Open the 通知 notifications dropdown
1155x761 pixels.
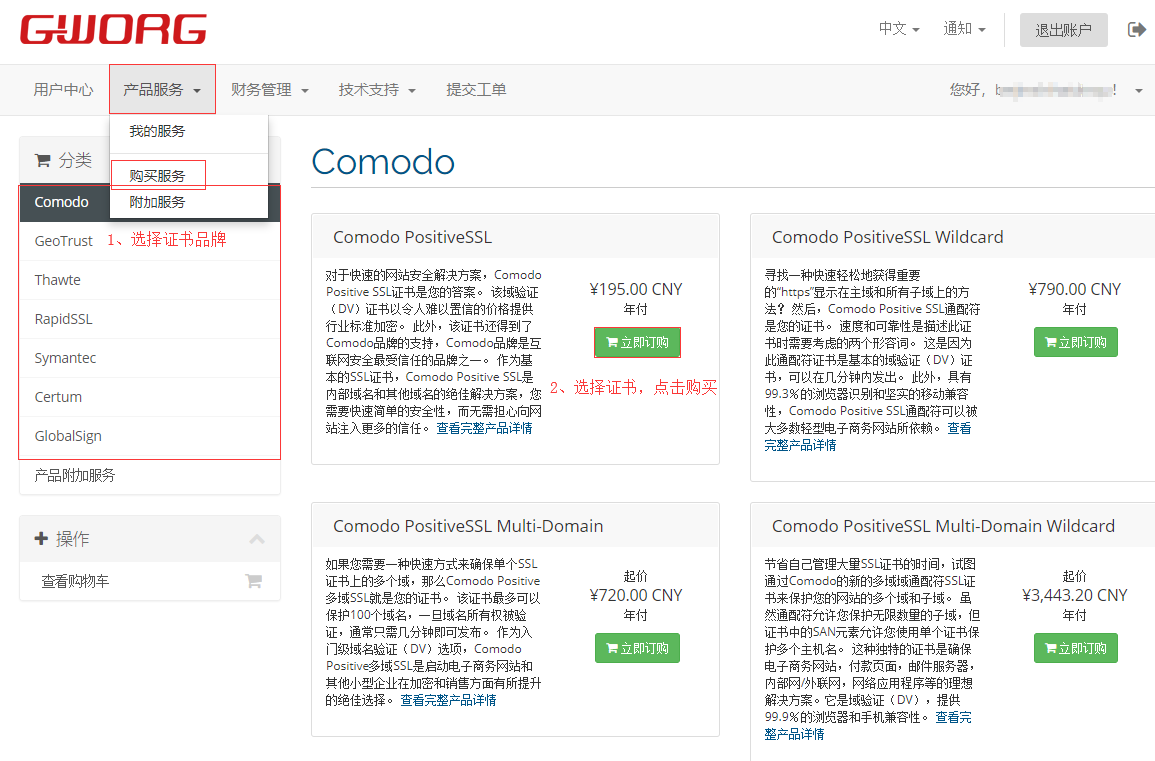pos(963,29)
